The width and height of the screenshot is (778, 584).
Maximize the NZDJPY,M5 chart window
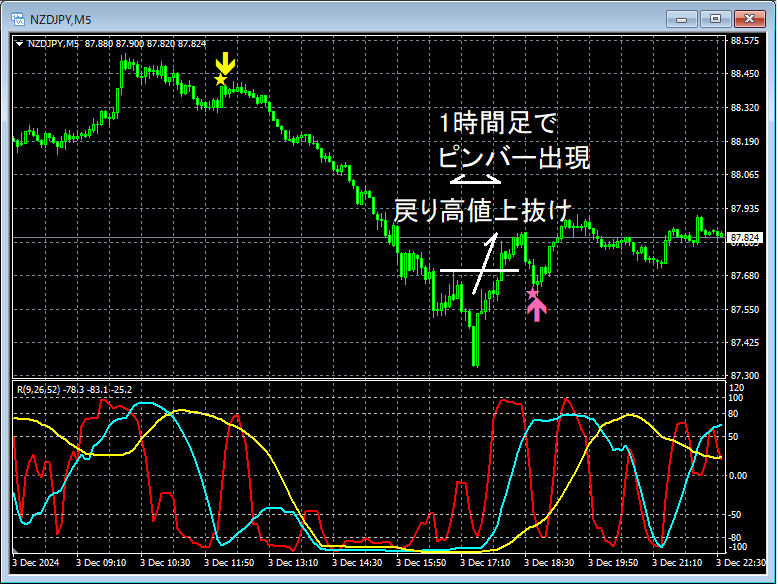click(x=715, y=19)
